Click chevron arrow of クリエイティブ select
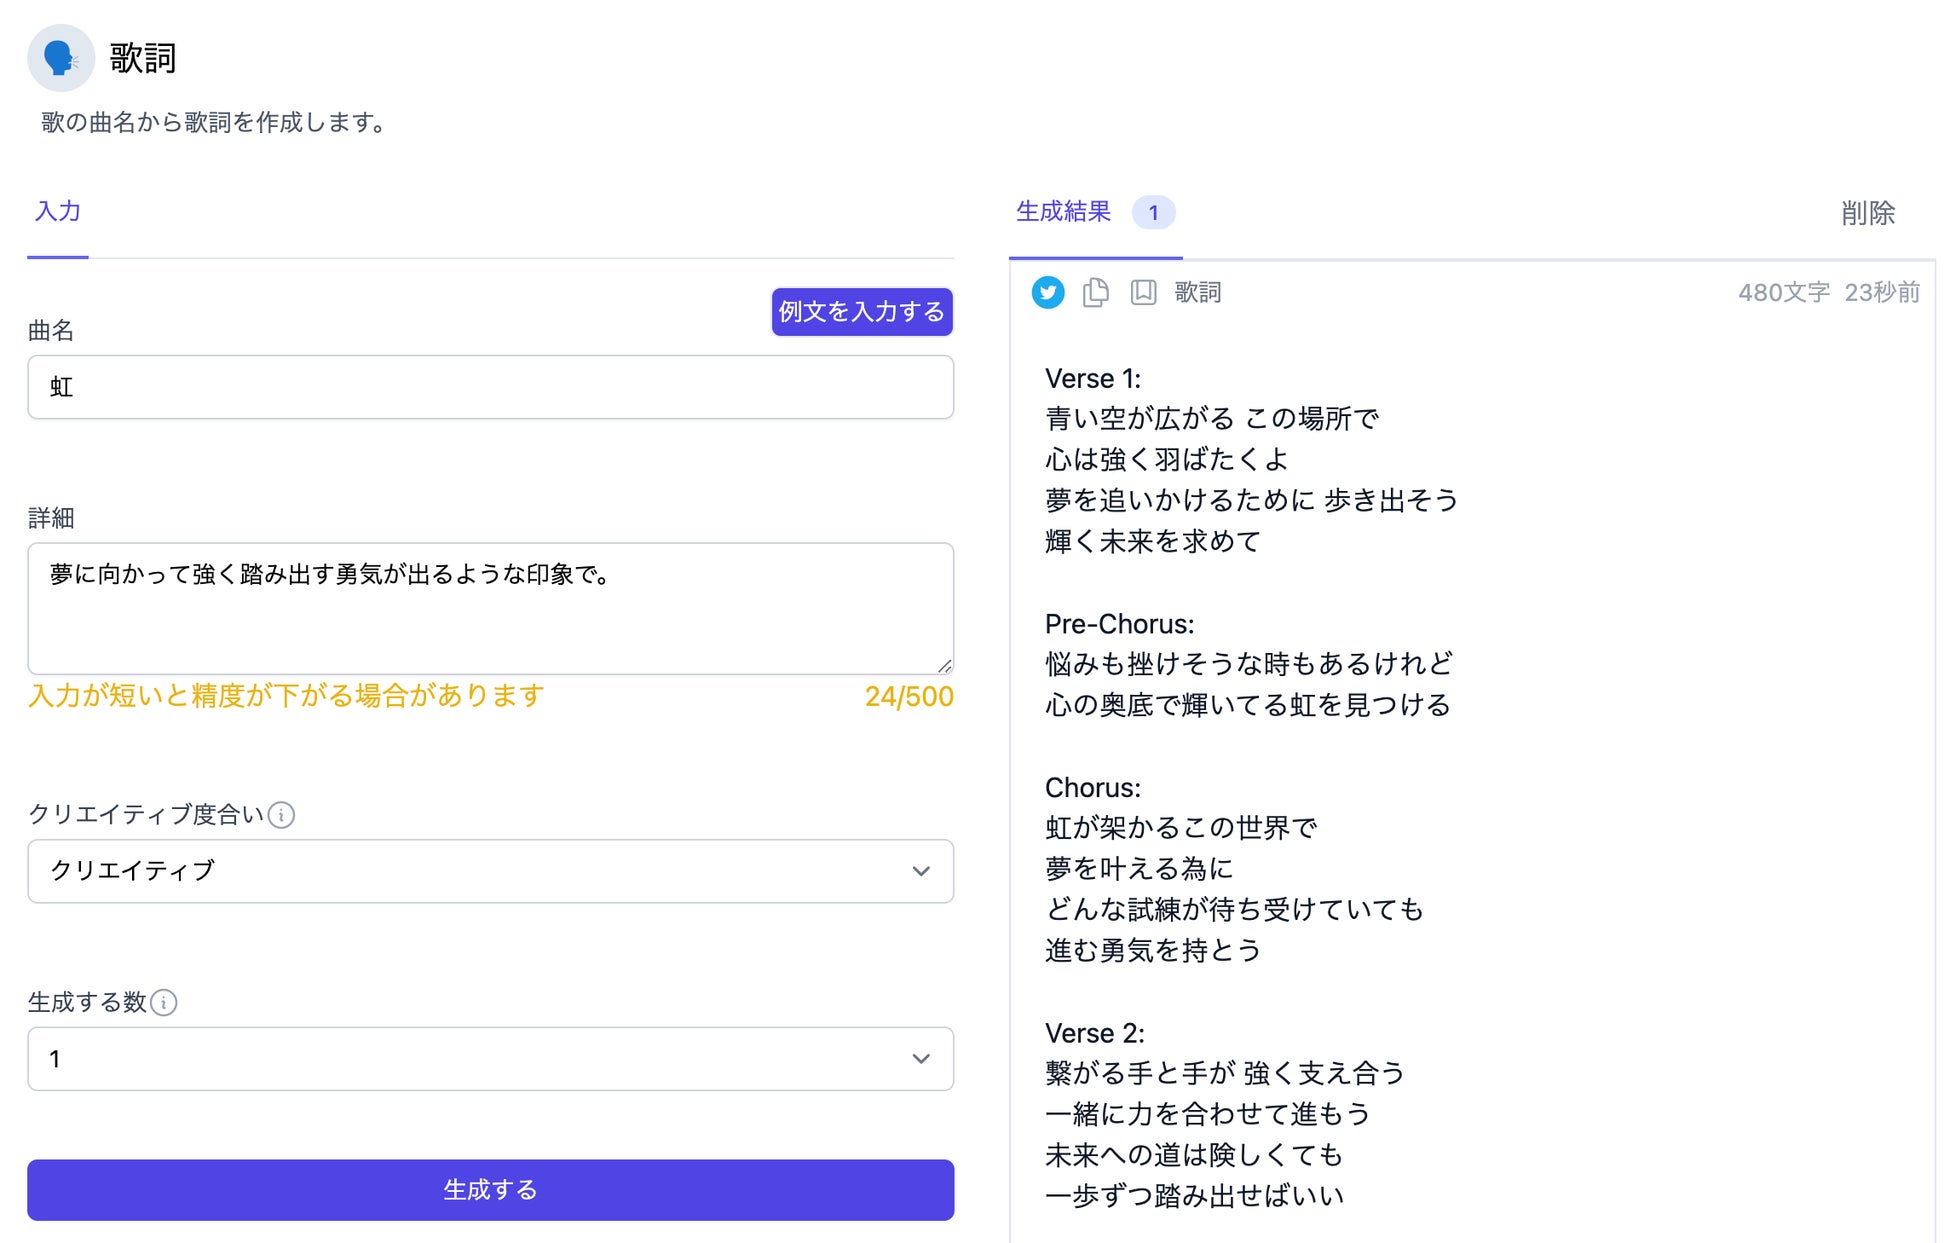 [x=921, y=871]
